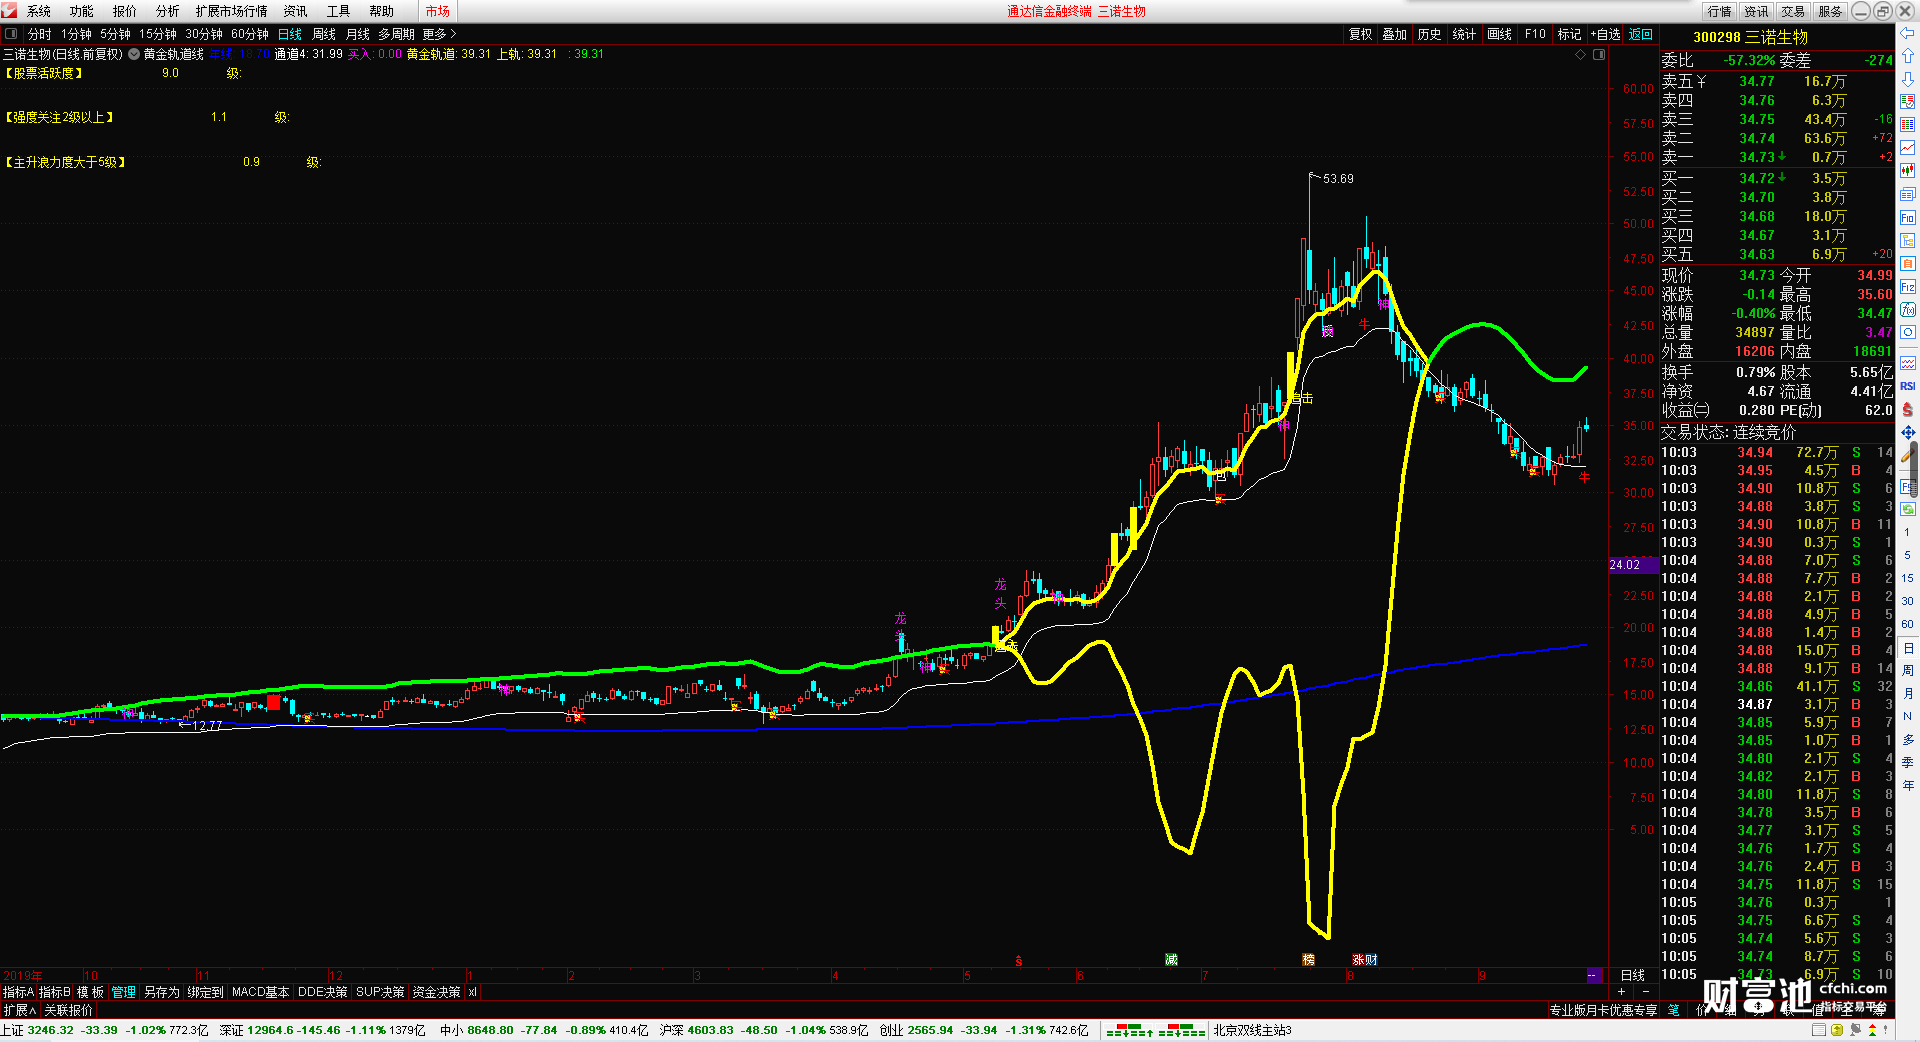The image size is (1920, 1042).
Task: Click the 关联报价 tab at bottom
Action: pyautogui.click(x=68, y=1010)
